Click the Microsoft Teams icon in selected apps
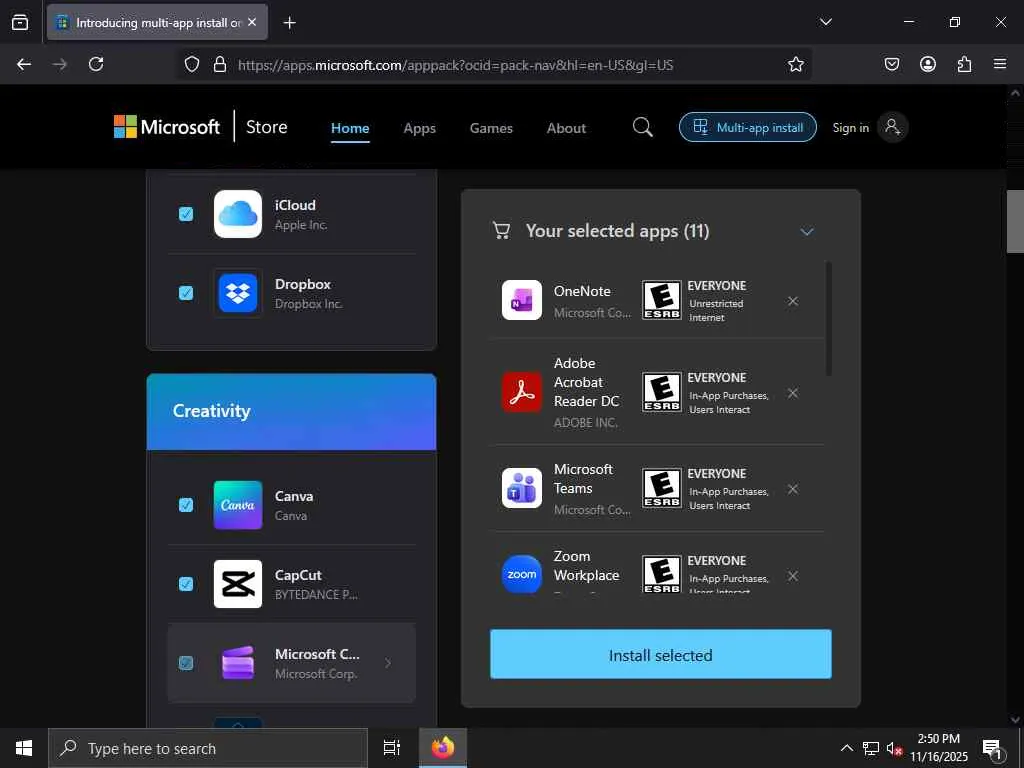This screenshot has width=1024, height=768. click(522, 488)
